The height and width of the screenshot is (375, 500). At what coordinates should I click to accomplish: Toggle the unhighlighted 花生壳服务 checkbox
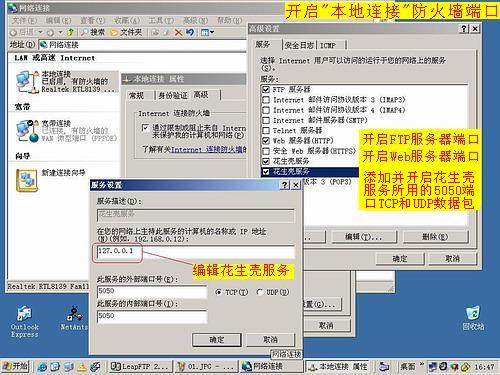tap(266, 161)
